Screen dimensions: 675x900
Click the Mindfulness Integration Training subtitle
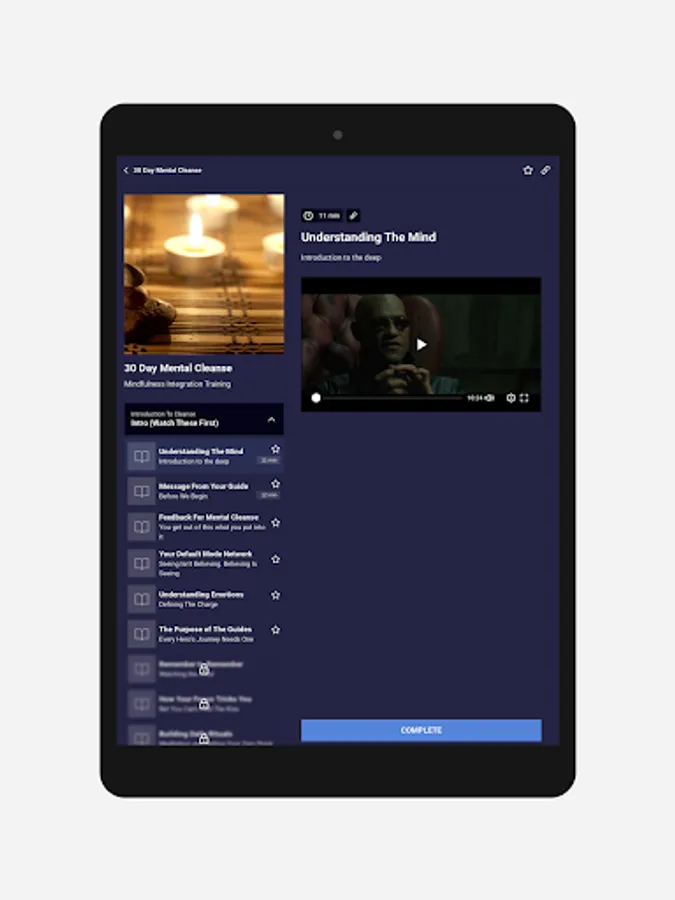point(177,384)
